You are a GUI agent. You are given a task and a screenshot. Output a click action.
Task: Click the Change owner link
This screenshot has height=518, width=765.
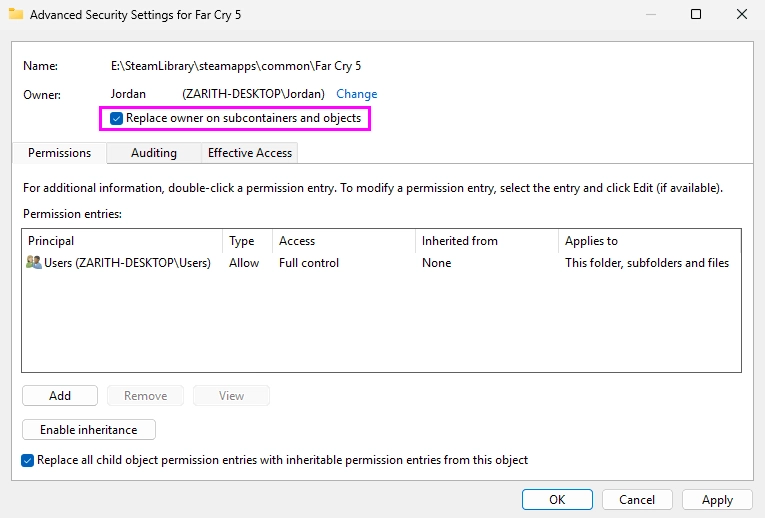click(357, 94)
